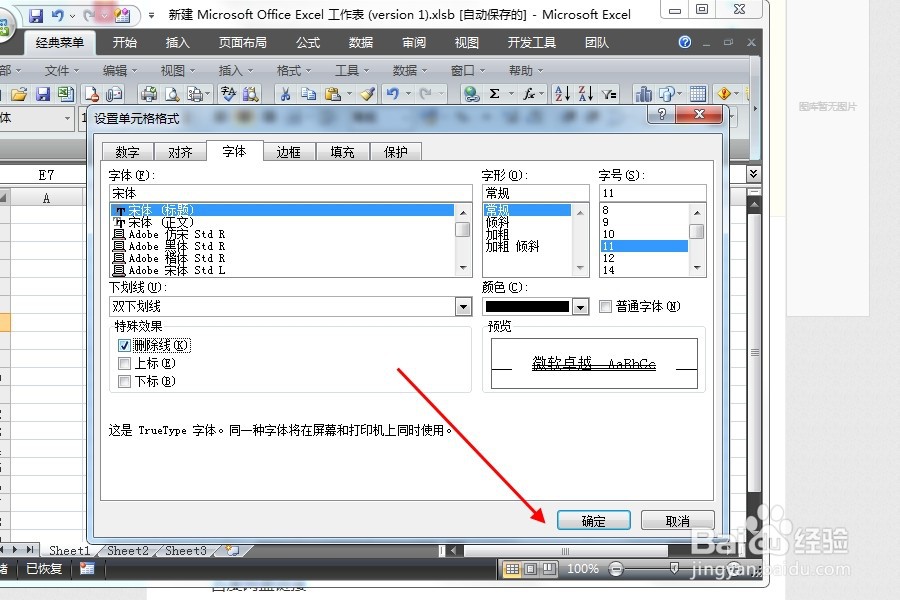Click the insert new worksheet tab icon
The image size is (900, 600).
tap(232, 550)
